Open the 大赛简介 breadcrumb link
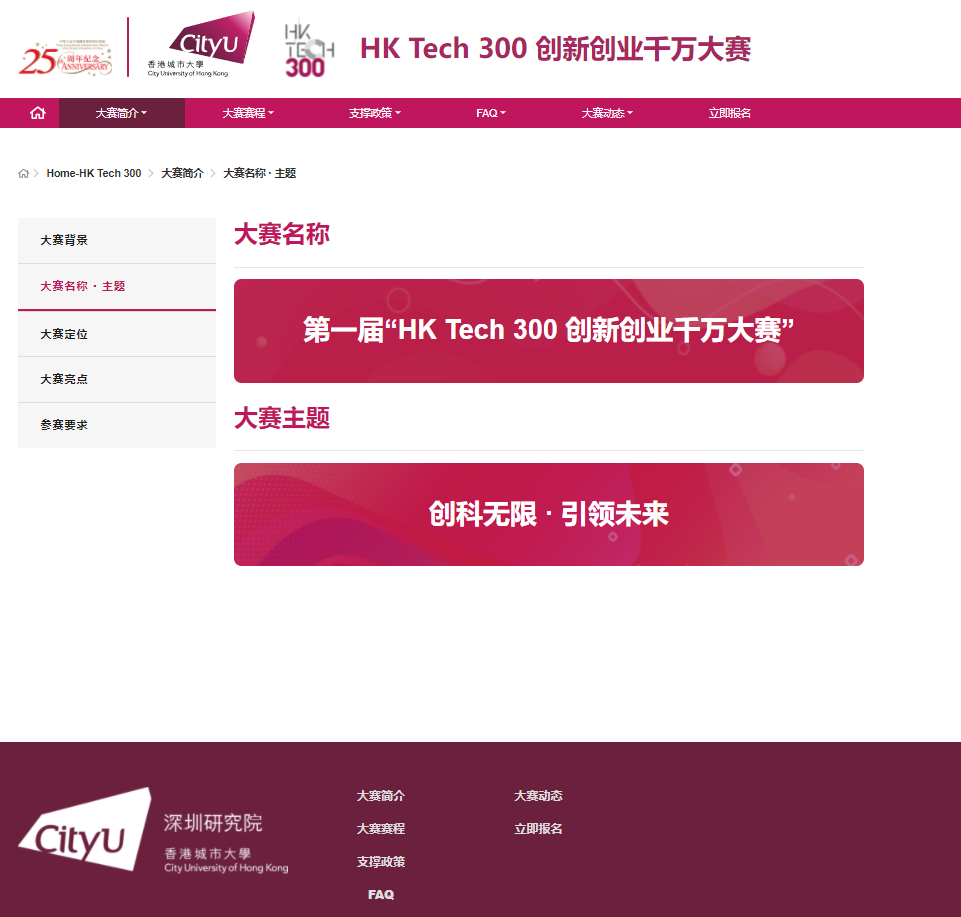 182,173
